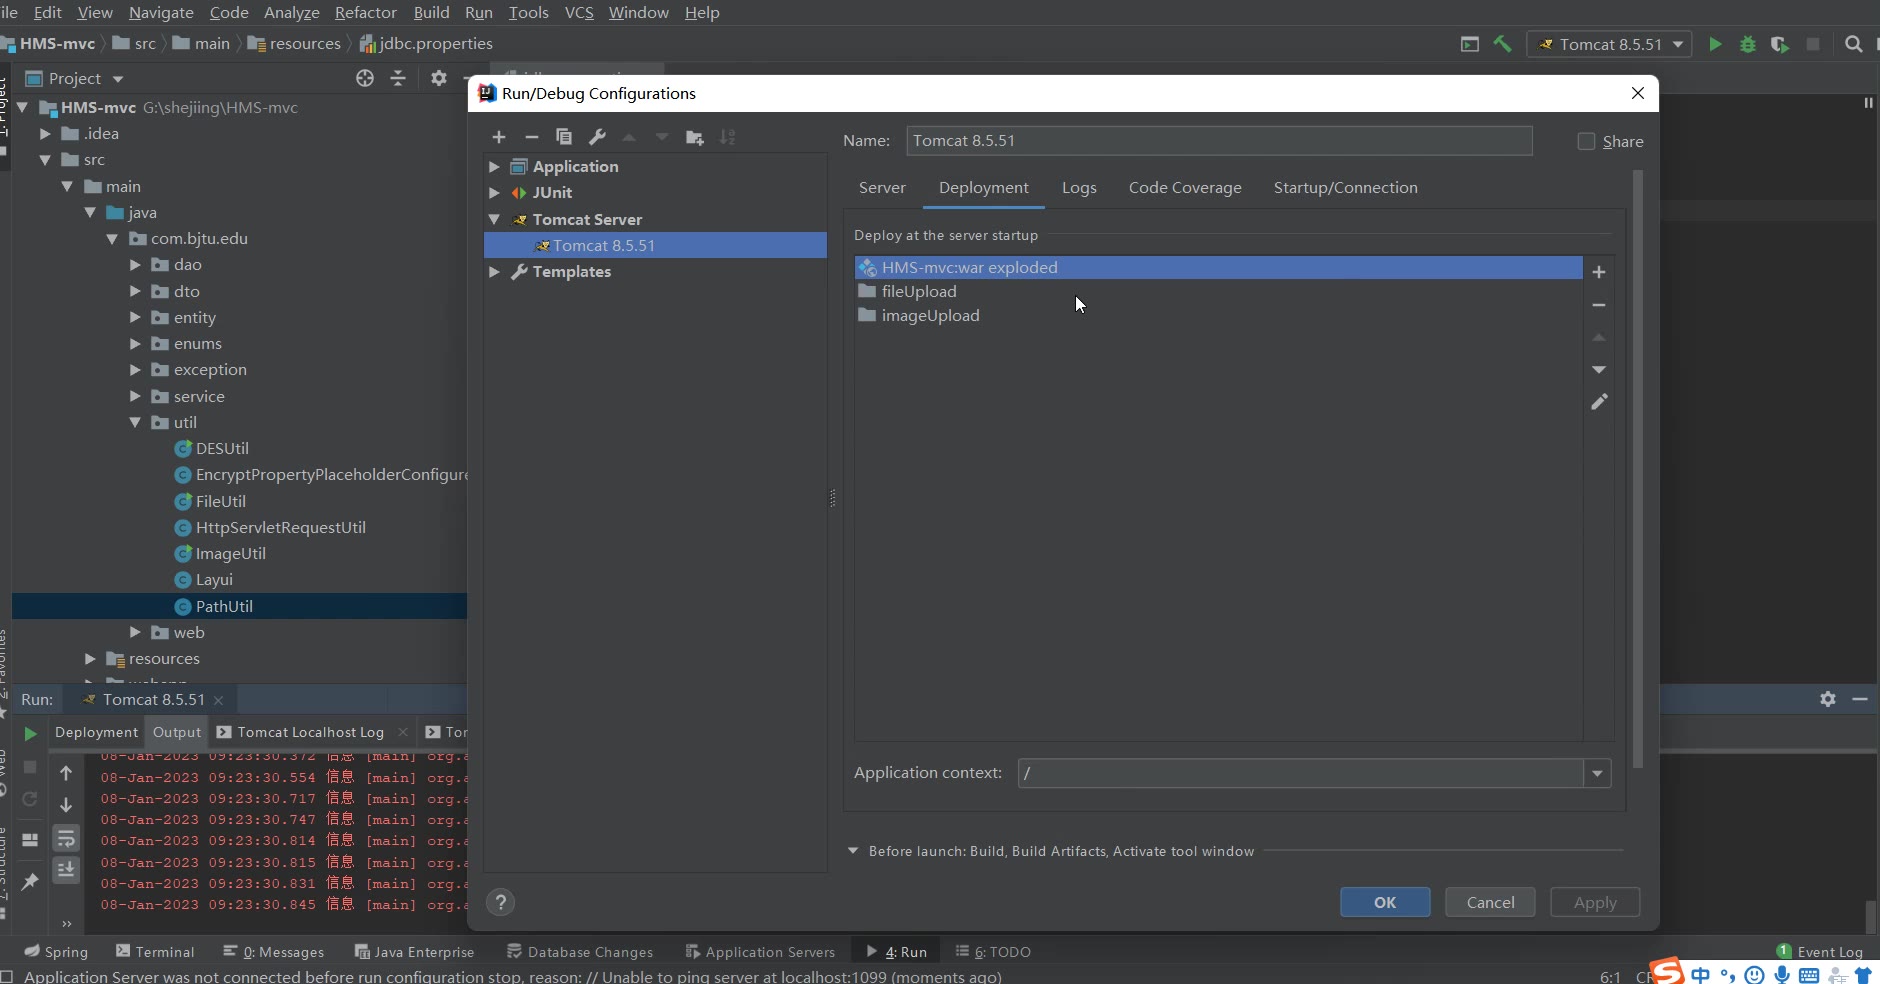Switch to the Startup/Connection tab
Viewport: 1880px width, 984px height.
(x=1345, y=188)
